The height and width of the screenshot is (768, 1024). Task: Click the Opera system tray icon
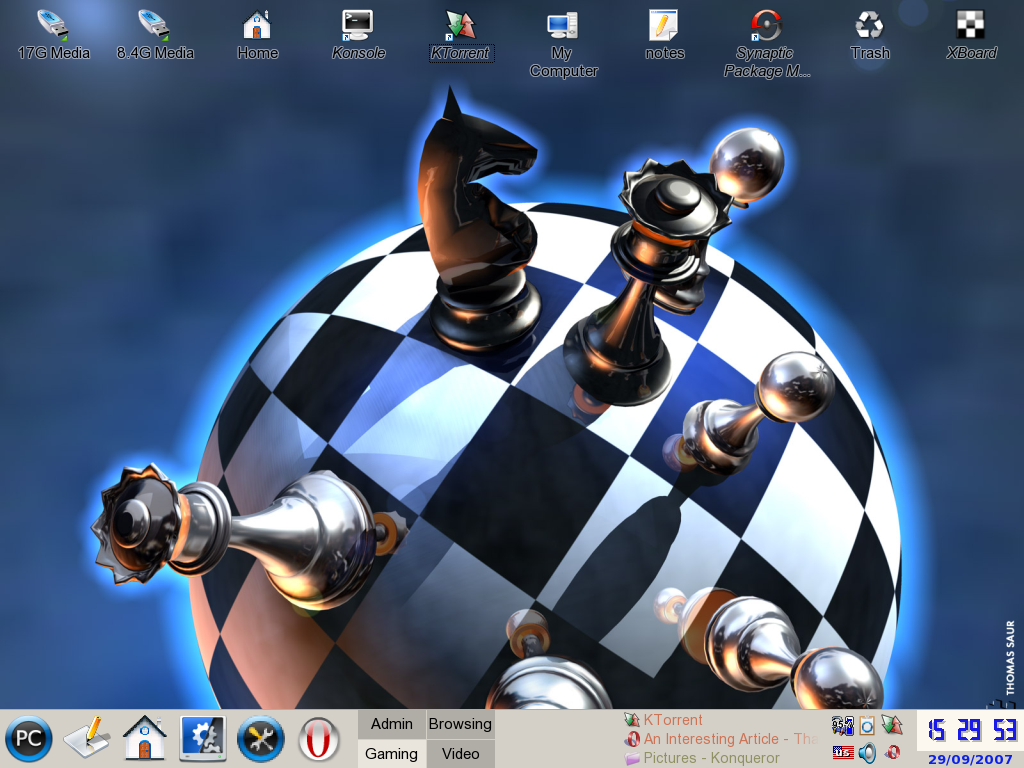tap(892, 753)
